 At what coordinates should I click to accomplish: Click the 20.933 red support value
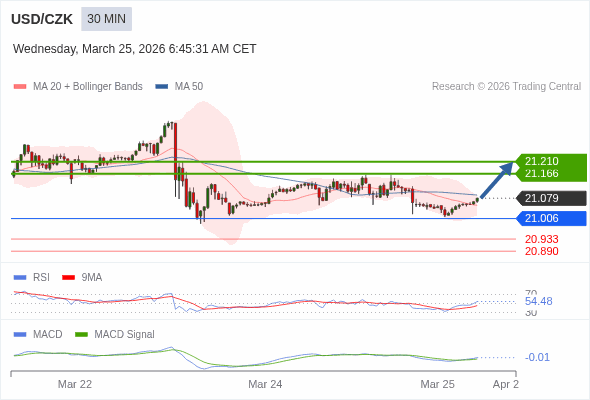[541, 239]
